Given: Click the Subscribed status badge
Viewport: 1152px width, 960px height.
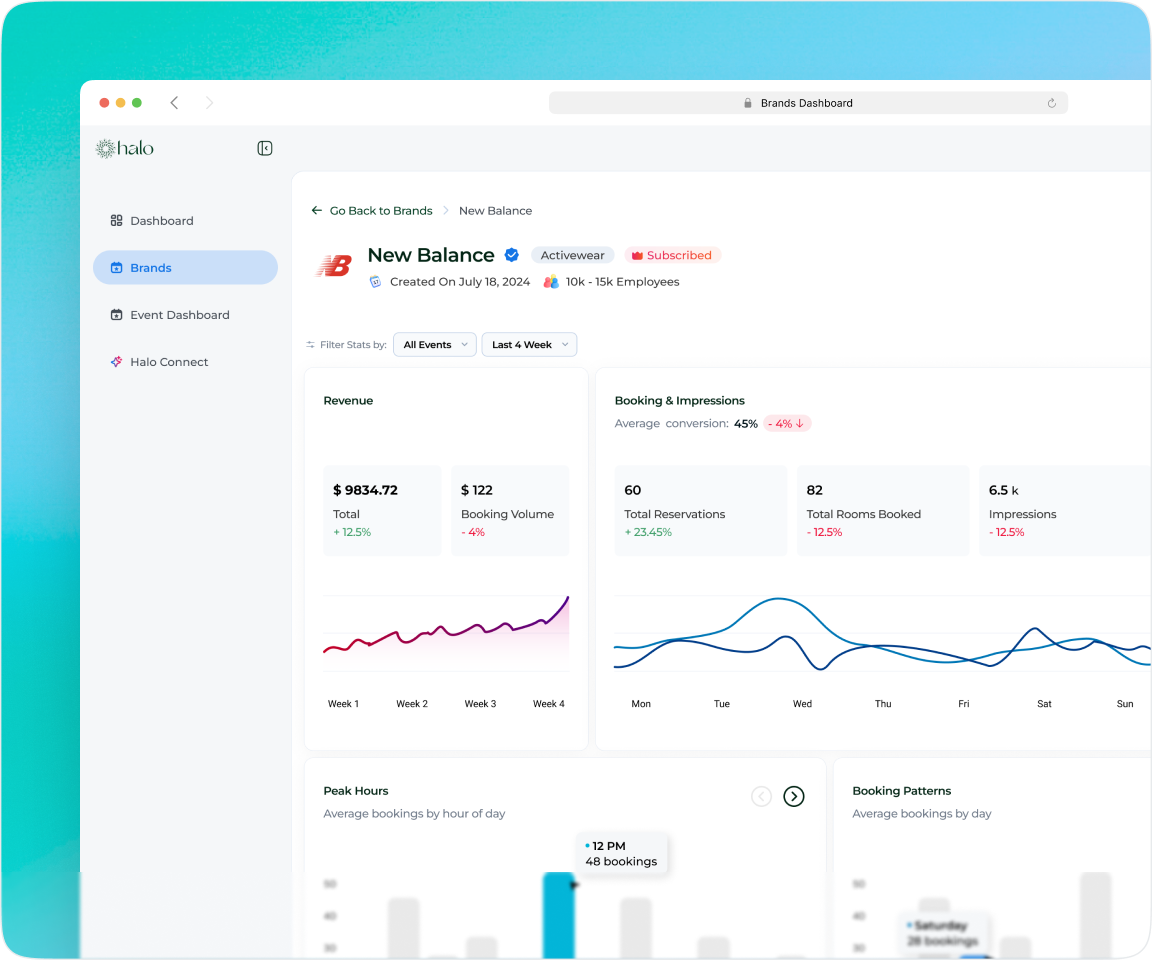Looking at the screenshot, I should (672, 255).
